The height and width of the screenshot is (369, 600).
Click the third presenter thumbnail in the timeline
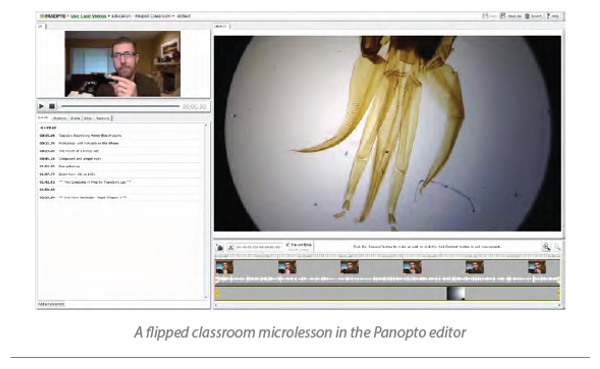coord(349,267)
